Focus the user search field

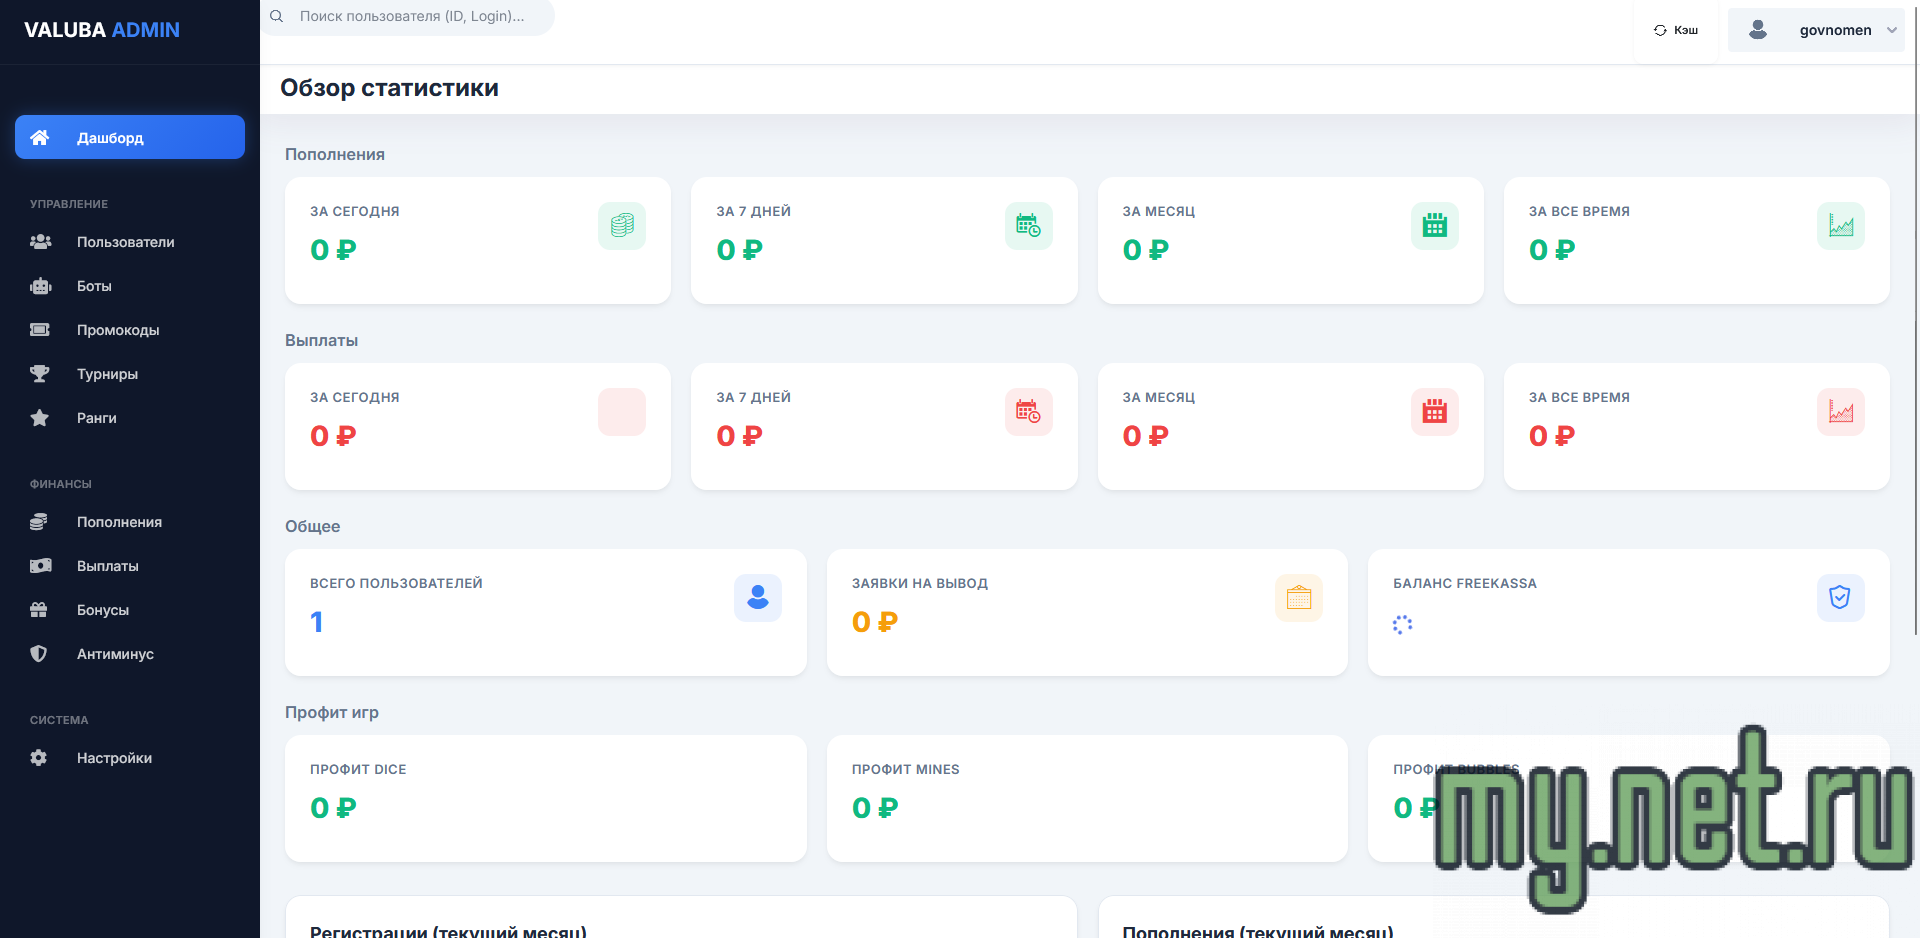coord(420,17)
